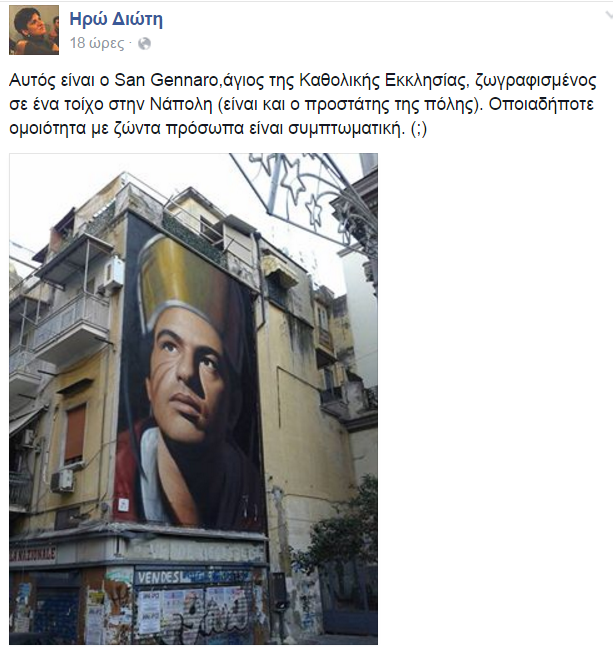The width and height of the screenshot is (613, 655).
Task: Expand the post options chevron at top right
Action: 609,15
